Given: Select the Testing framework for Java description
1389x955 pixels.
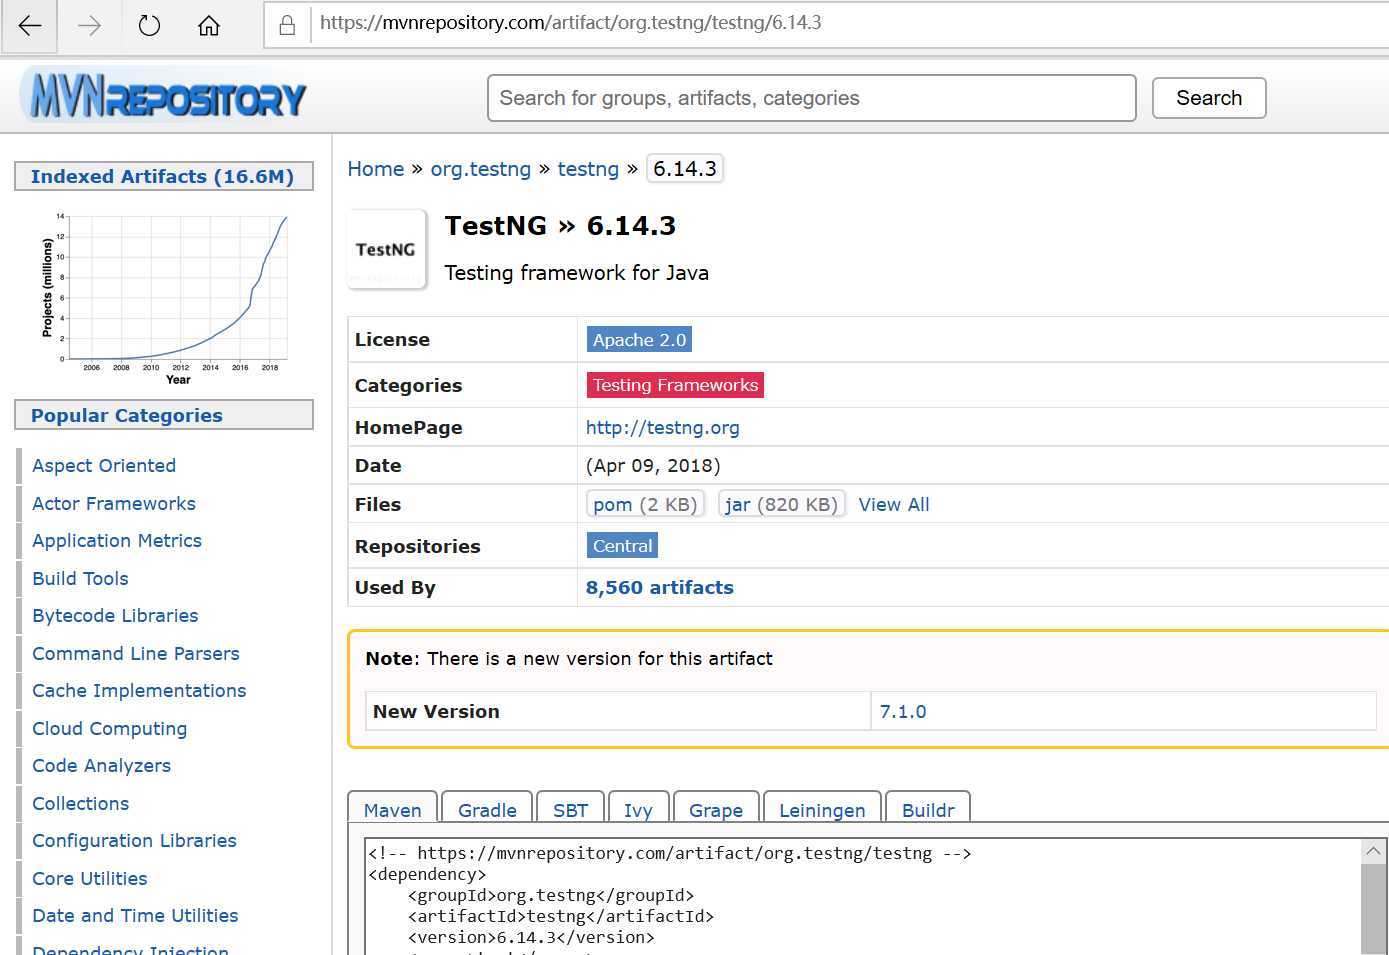Looking at the screenshot, I should click(x=576, y=273).
